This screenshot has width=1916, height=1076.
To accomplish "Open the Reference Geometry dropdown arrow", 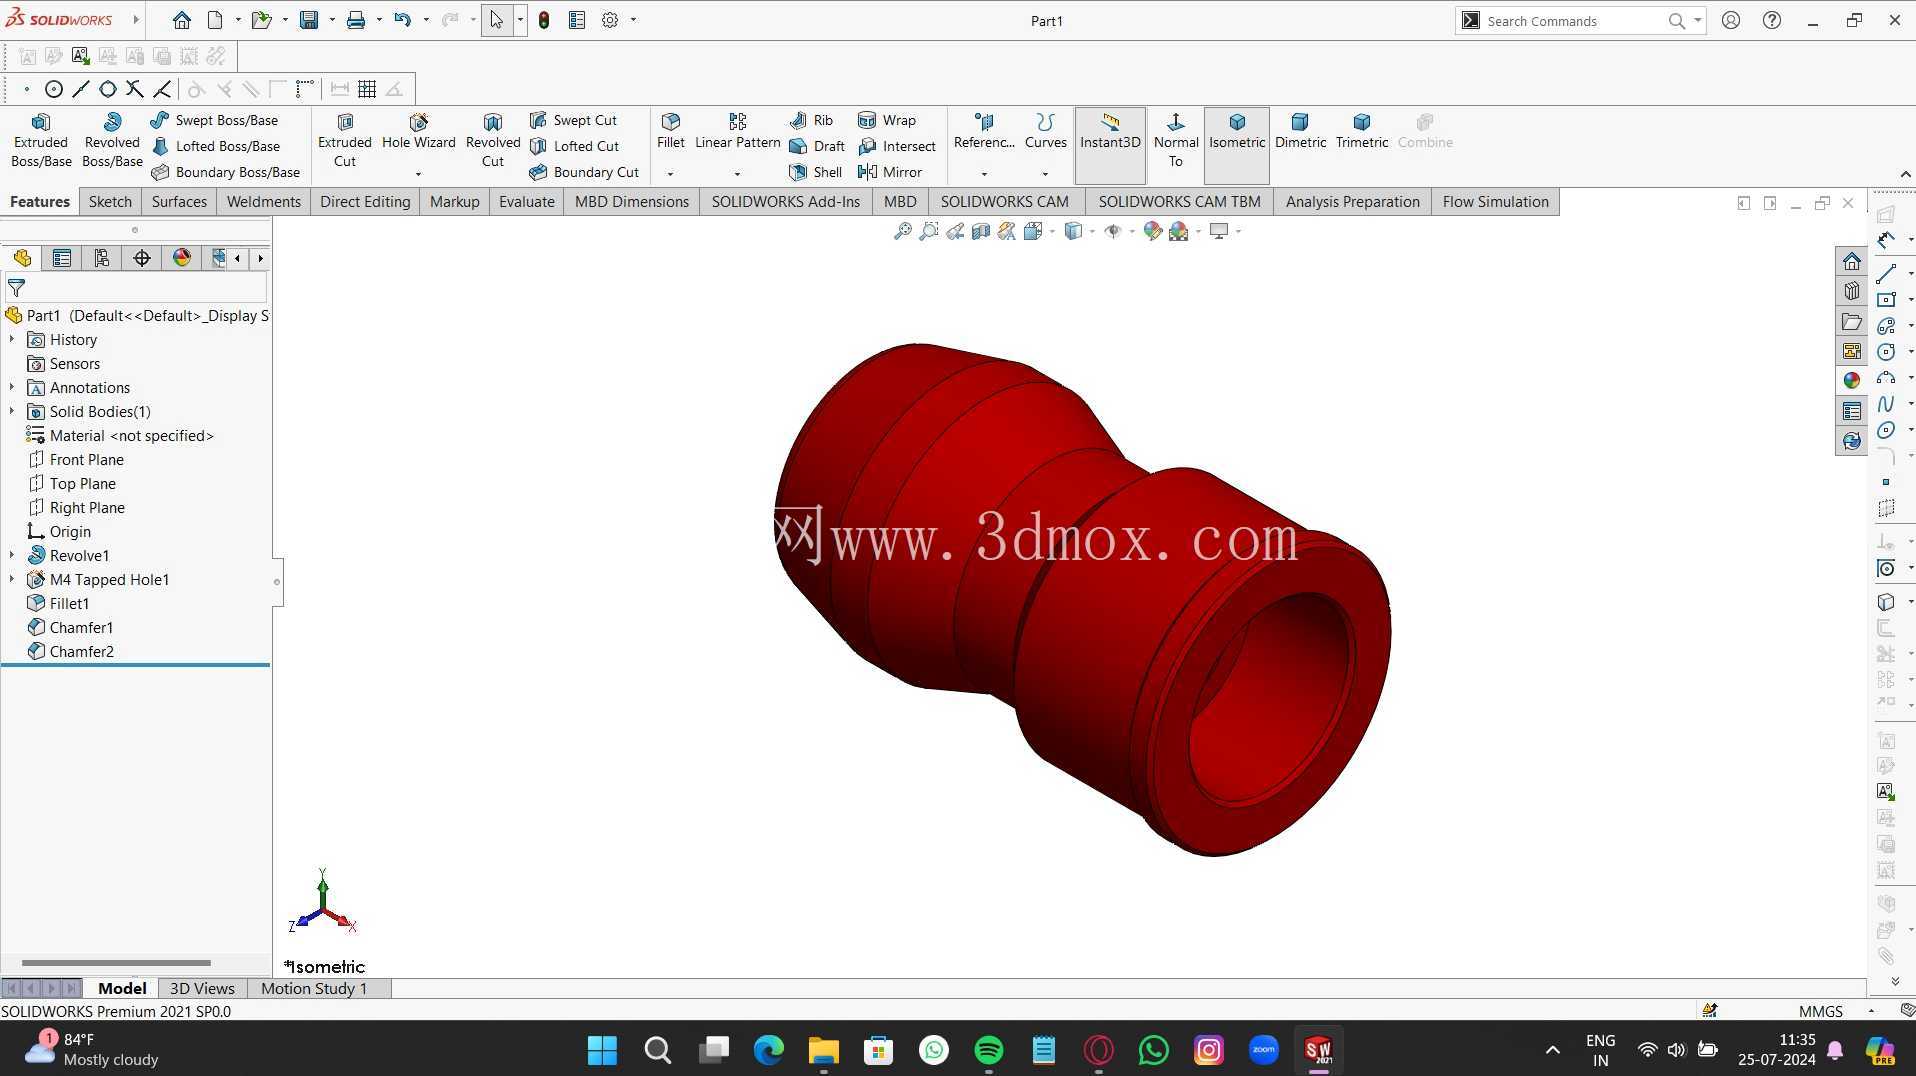I will pyautogui.click(x=984, y=174).
